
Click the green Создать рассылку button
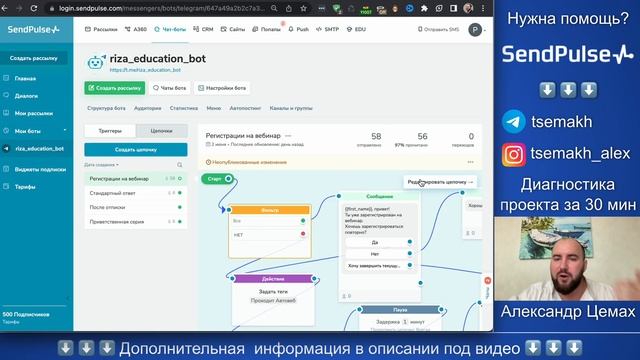115,88
